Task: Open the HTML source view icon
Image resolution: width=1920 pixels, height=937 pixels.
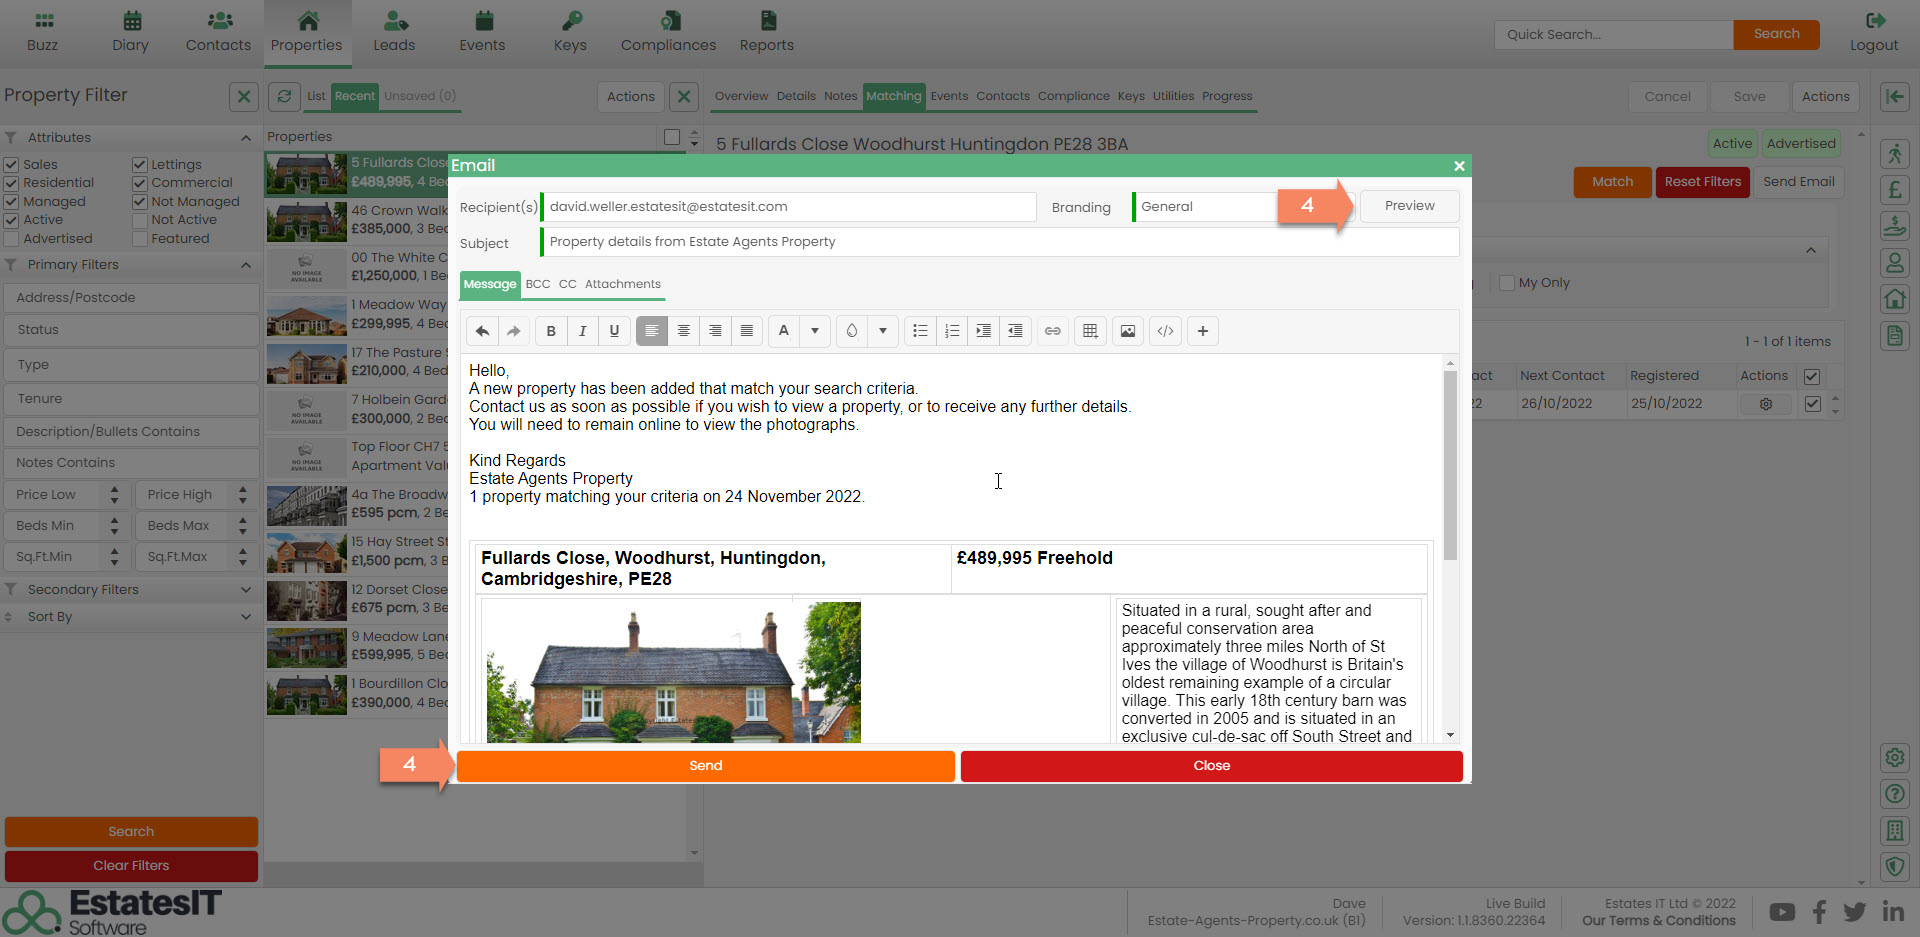Action: click(x=1165, y=331)
